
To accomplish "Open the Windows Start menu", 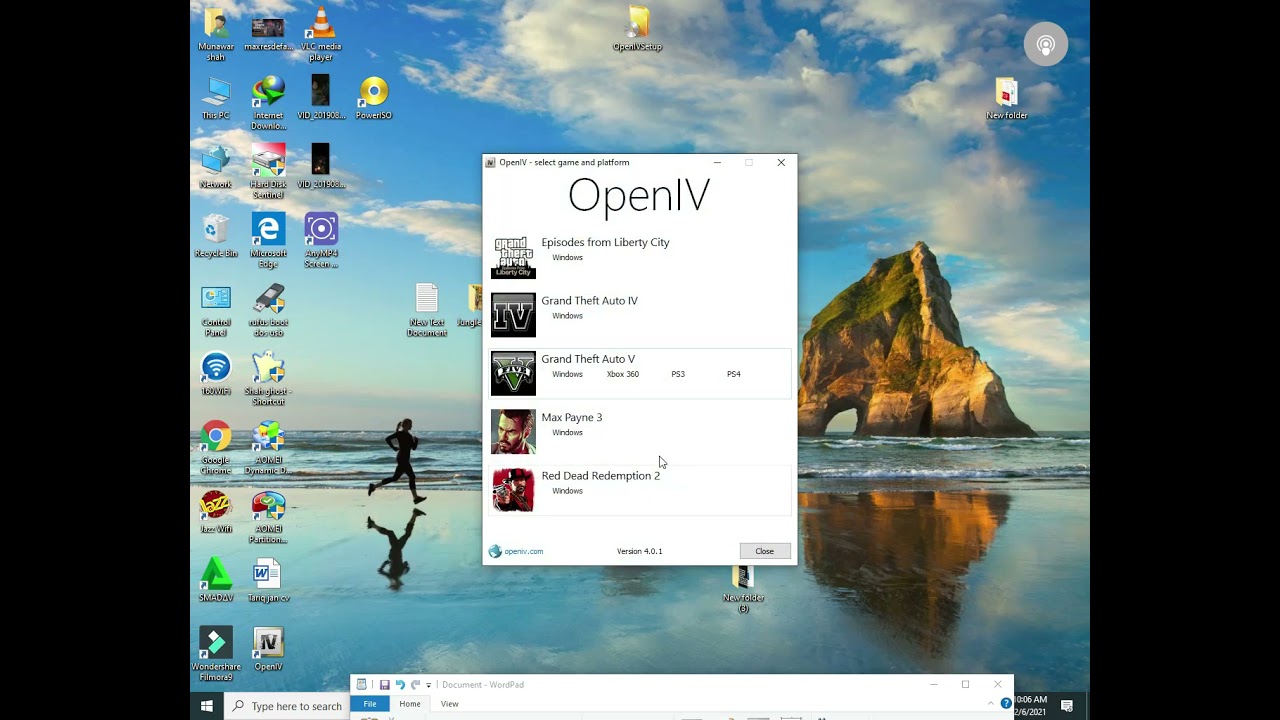I will (x=207, y=706).
